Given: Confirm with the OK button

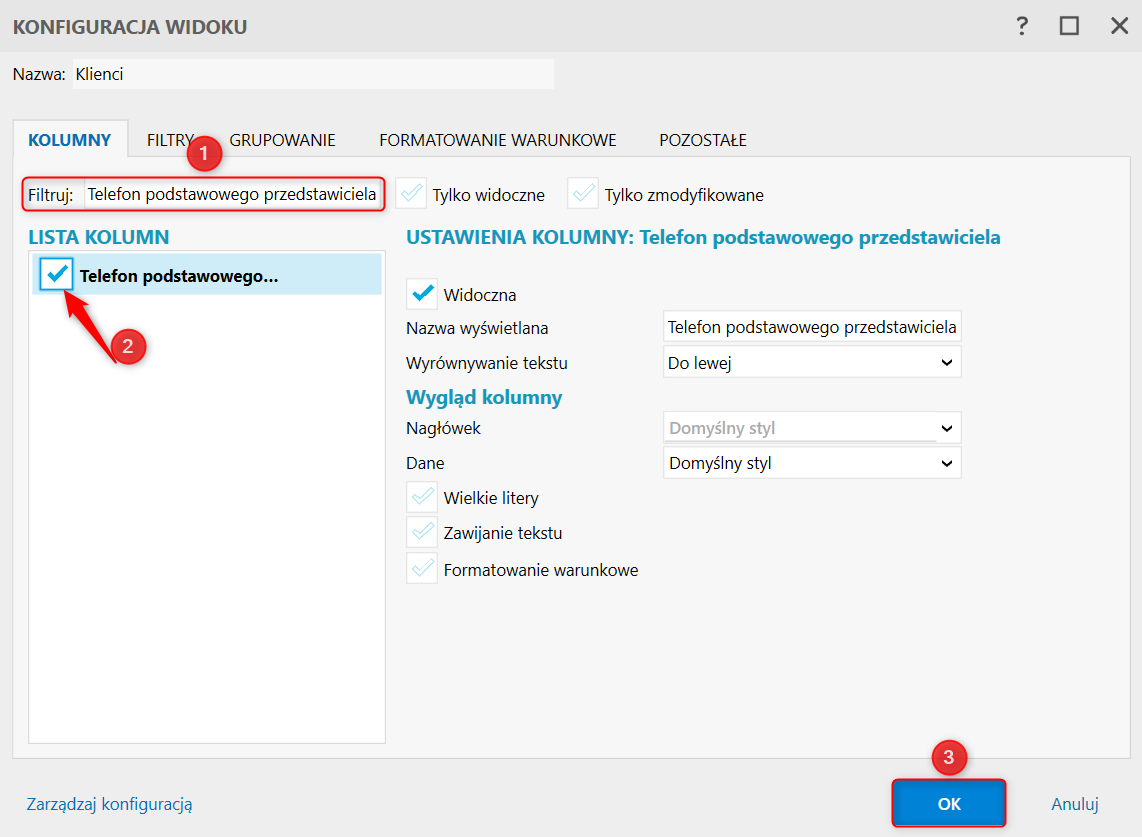Looking at the screenshot, I should pos(949,803).
